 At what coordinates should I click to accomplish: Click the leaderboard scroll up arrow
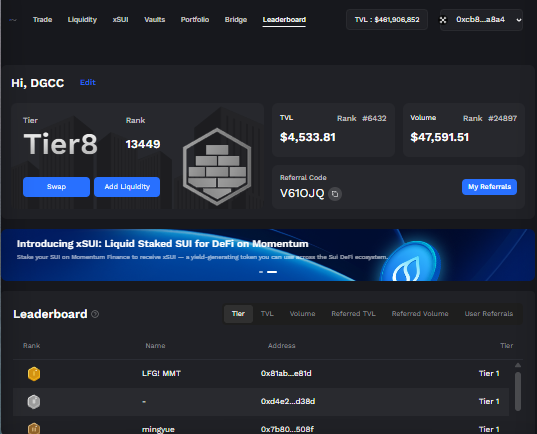tap(518, 365)
